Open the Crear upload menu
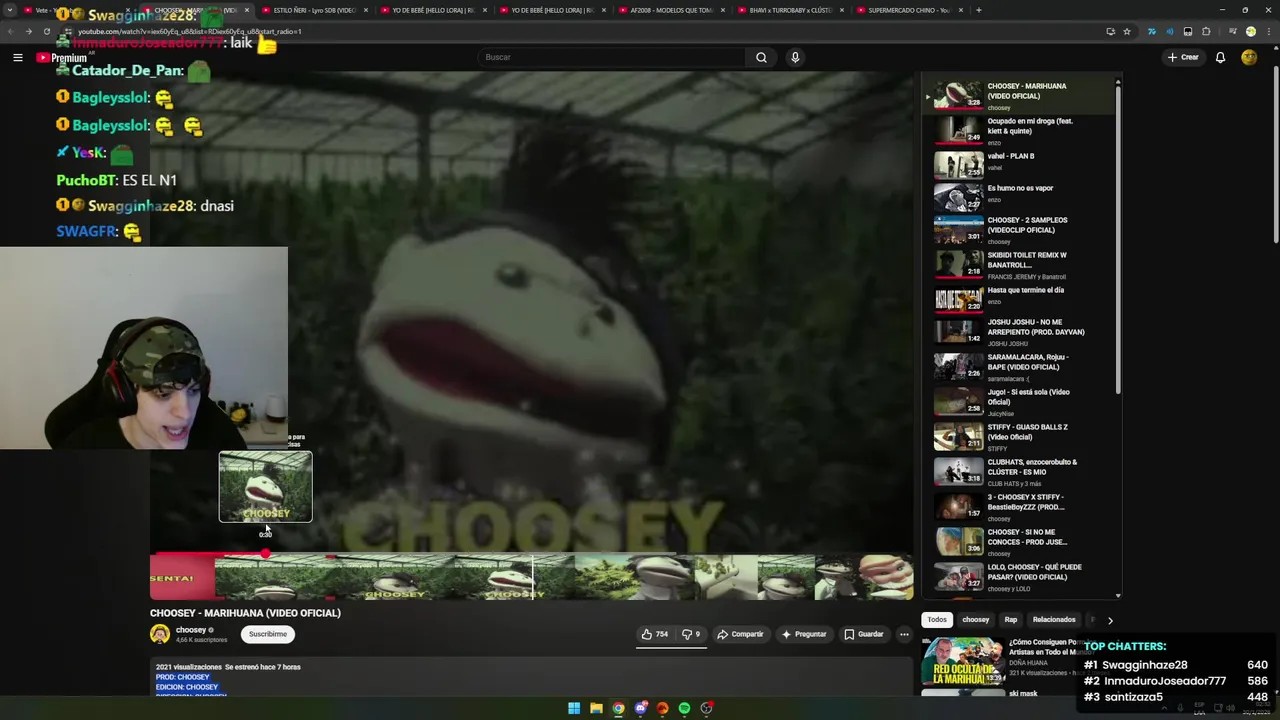This screenshot has width=1280, height=720. (x=1182, y=57)
